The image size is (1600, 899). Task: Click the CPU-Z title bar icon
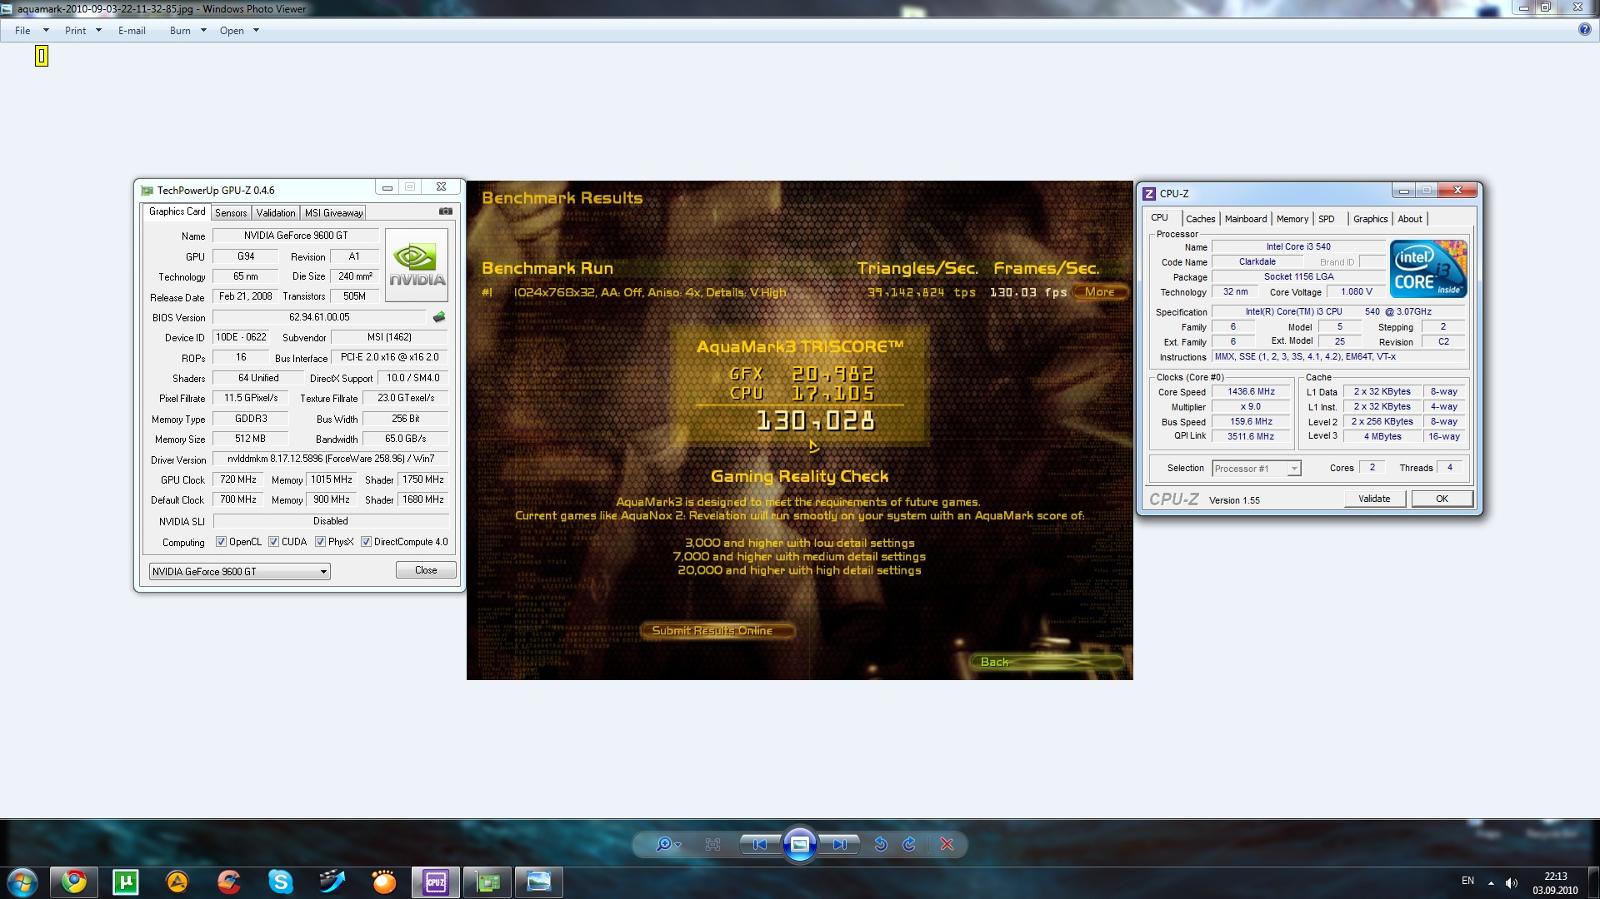[x=1149, y=194]
